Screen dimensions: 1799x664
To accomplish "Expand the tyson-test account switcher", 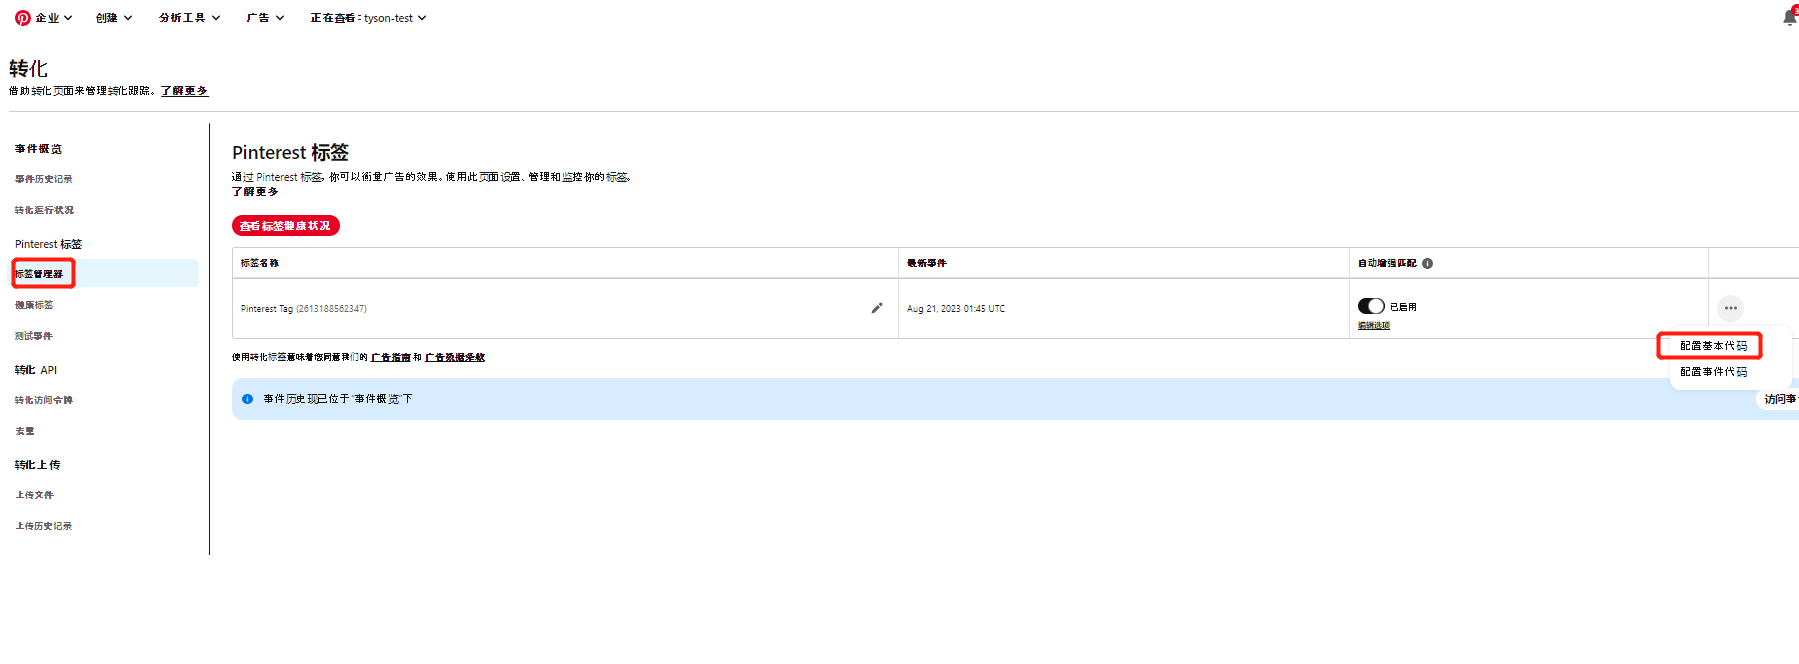I will (368, 18).
